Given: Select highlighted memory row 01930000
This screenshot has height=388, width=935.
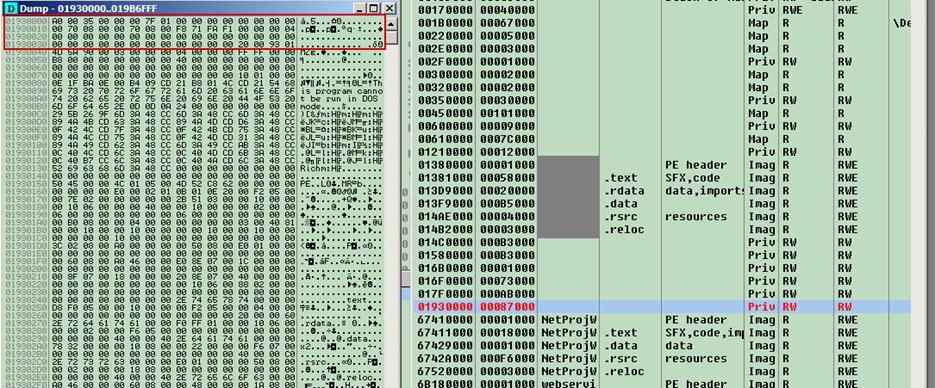Looking at the screenshot, I should 662,306.
